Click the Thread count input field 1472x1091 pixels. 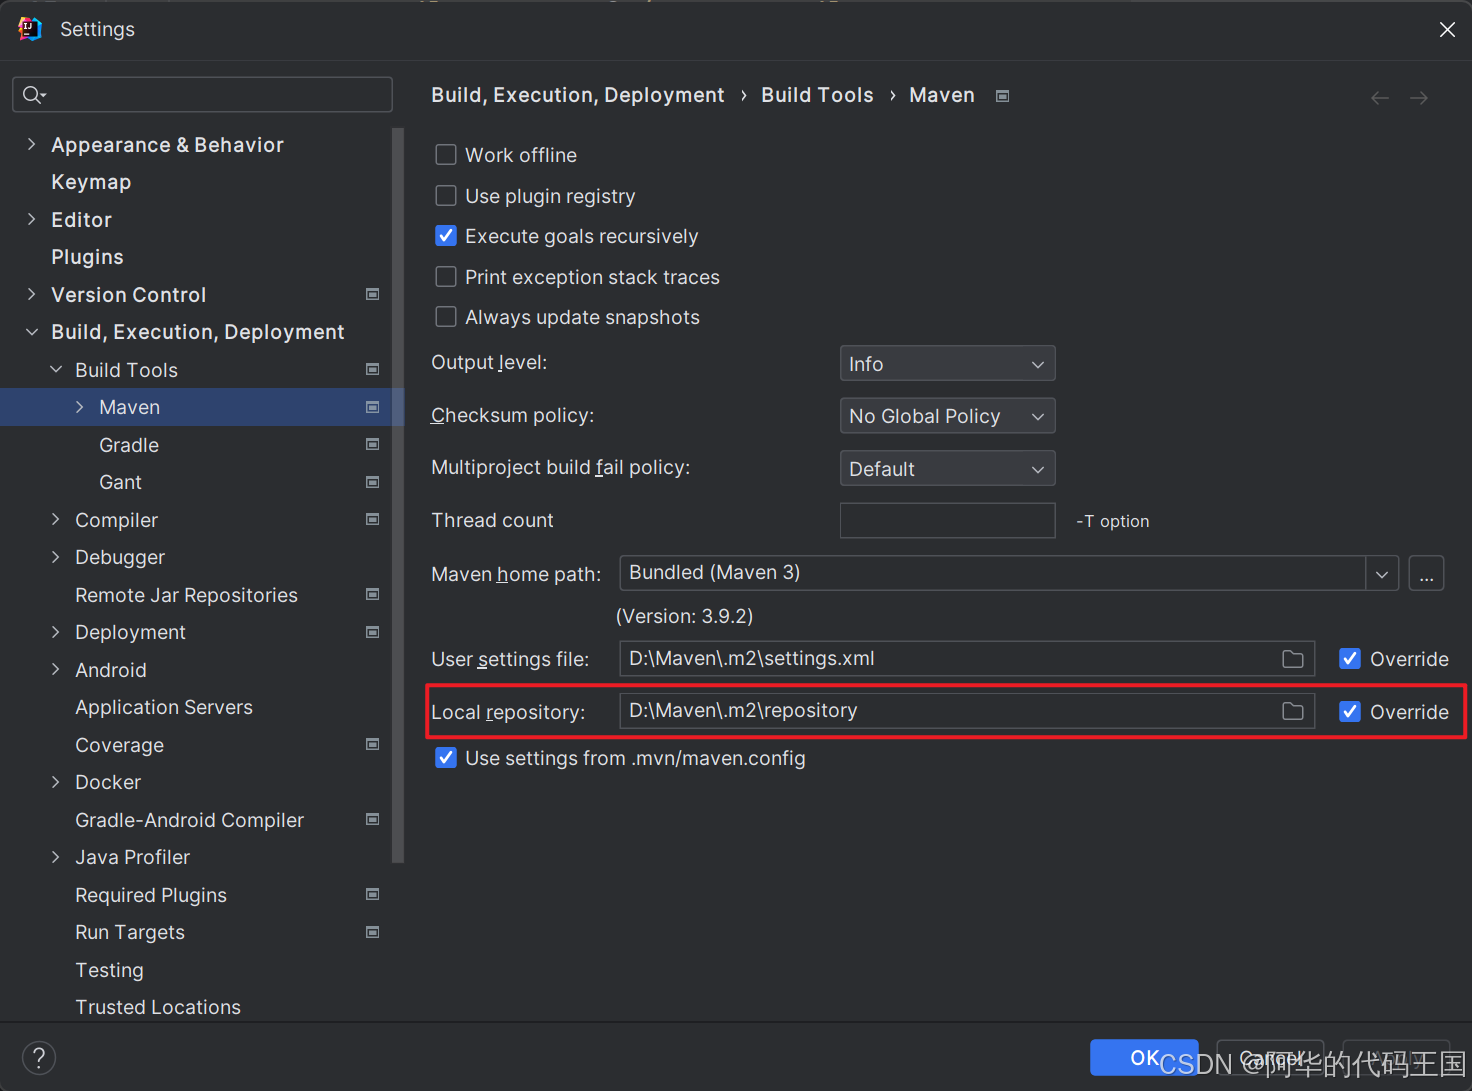pyautogui.click(x=947, y=521)
